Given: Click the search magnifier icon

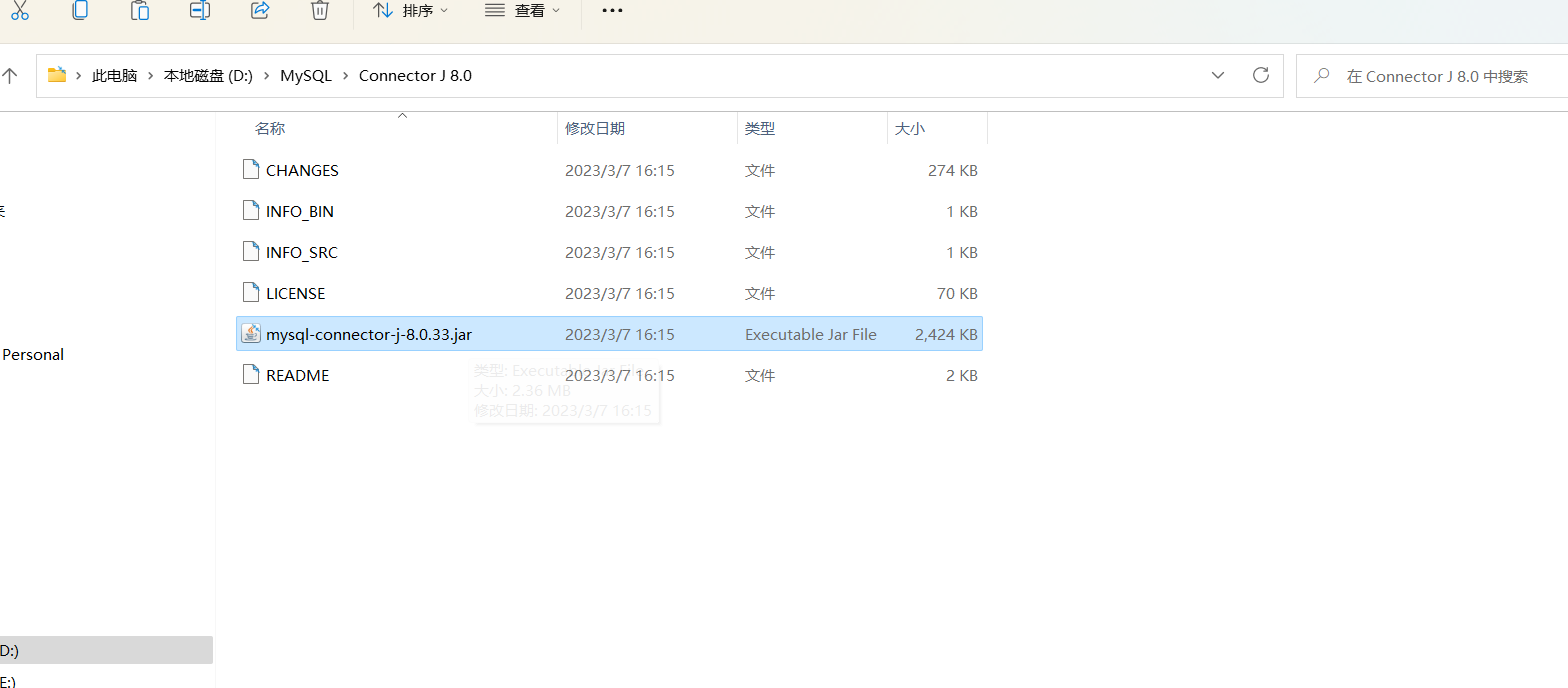Looking at the screenshot, I should [1322, 75].
